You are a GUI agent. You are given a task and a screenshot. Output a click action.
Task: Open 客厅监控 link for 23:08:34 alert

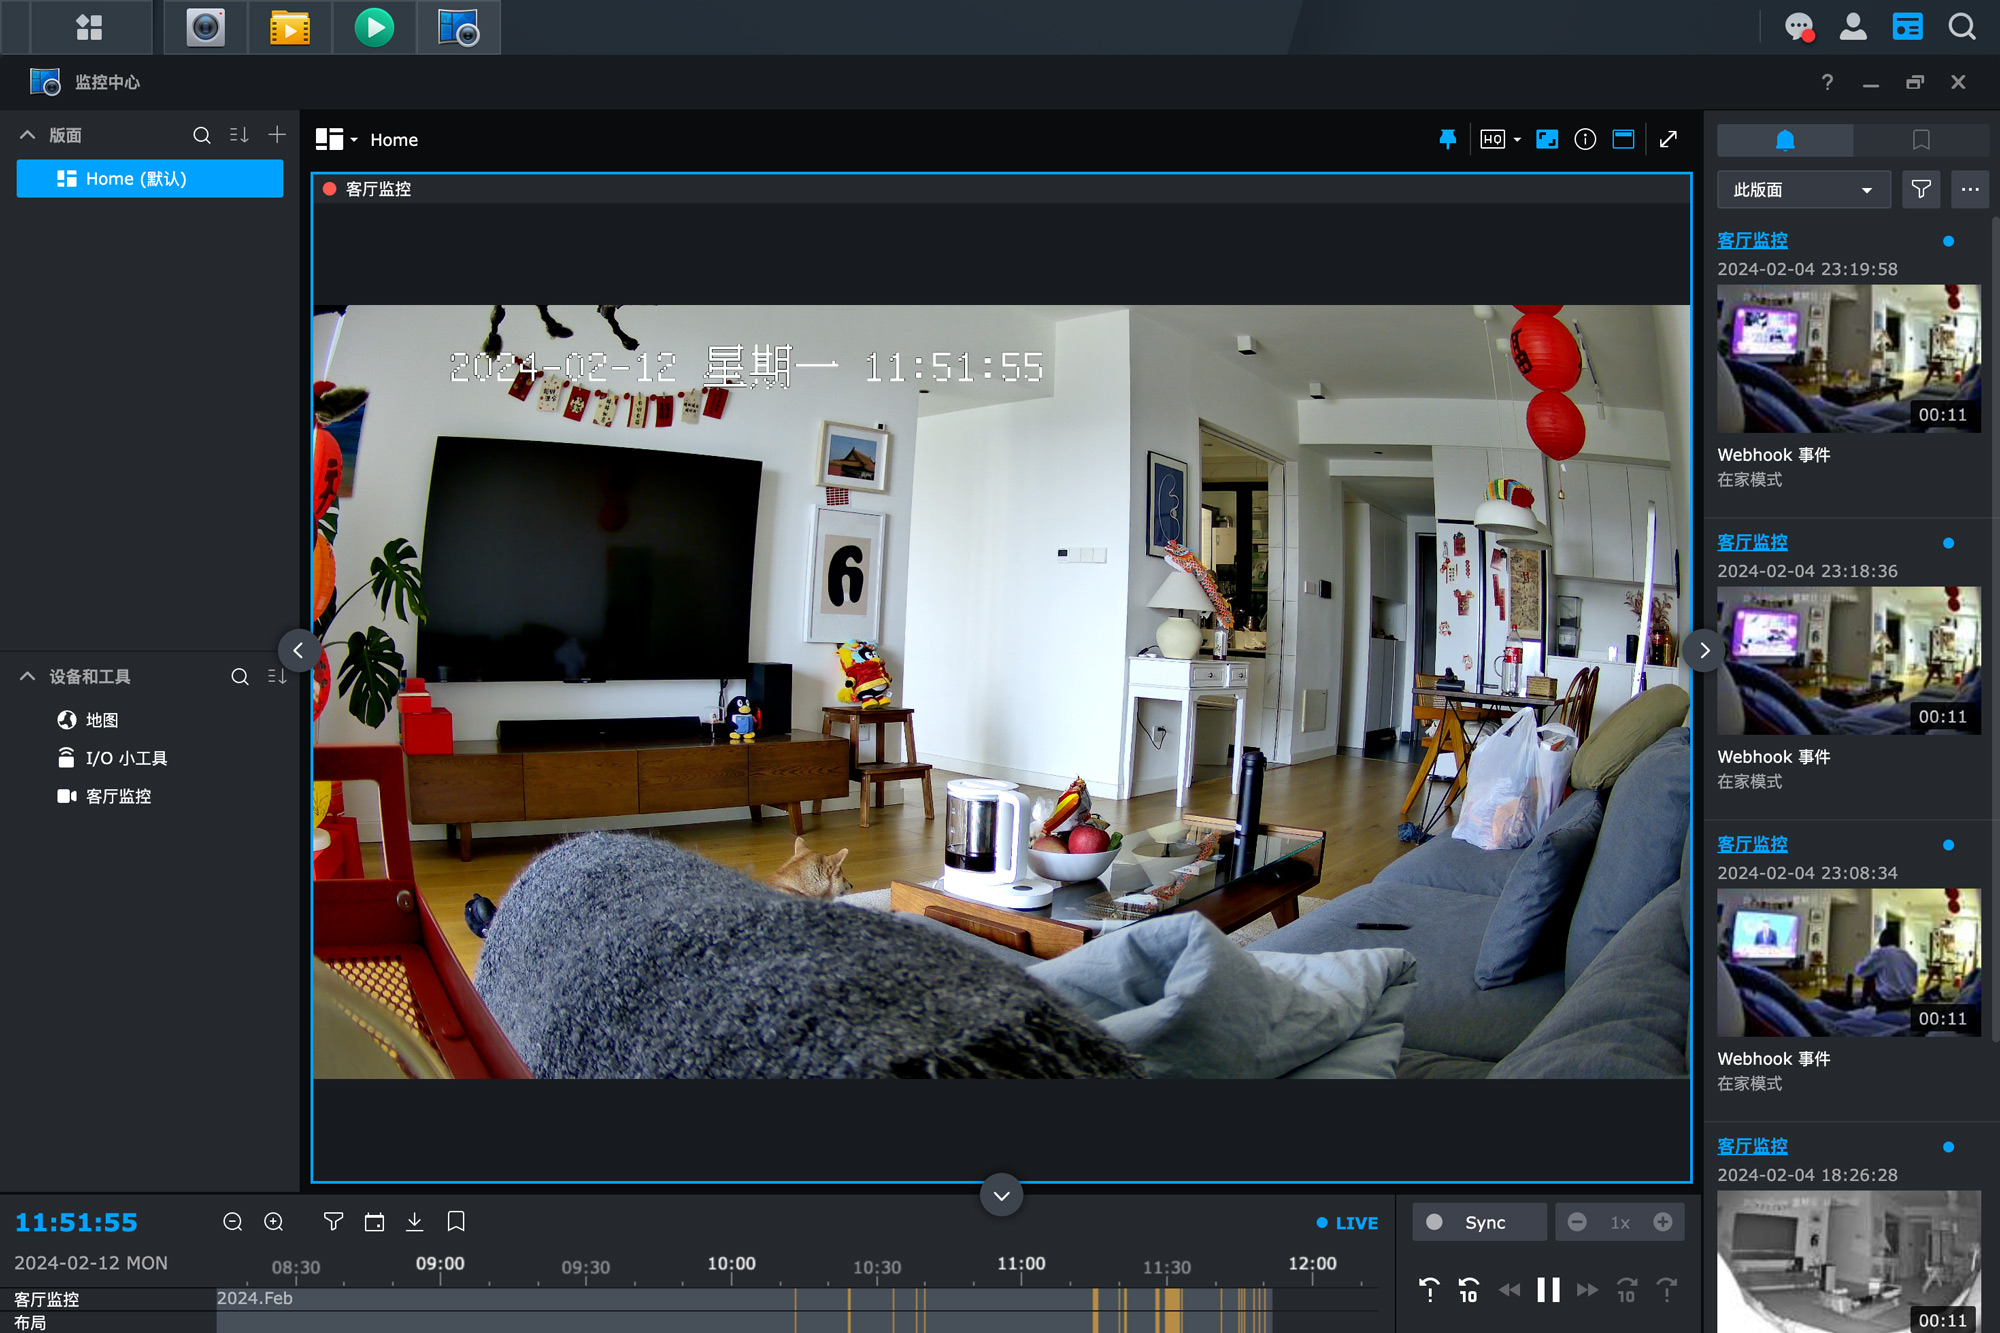click(x=1752, y=844)
